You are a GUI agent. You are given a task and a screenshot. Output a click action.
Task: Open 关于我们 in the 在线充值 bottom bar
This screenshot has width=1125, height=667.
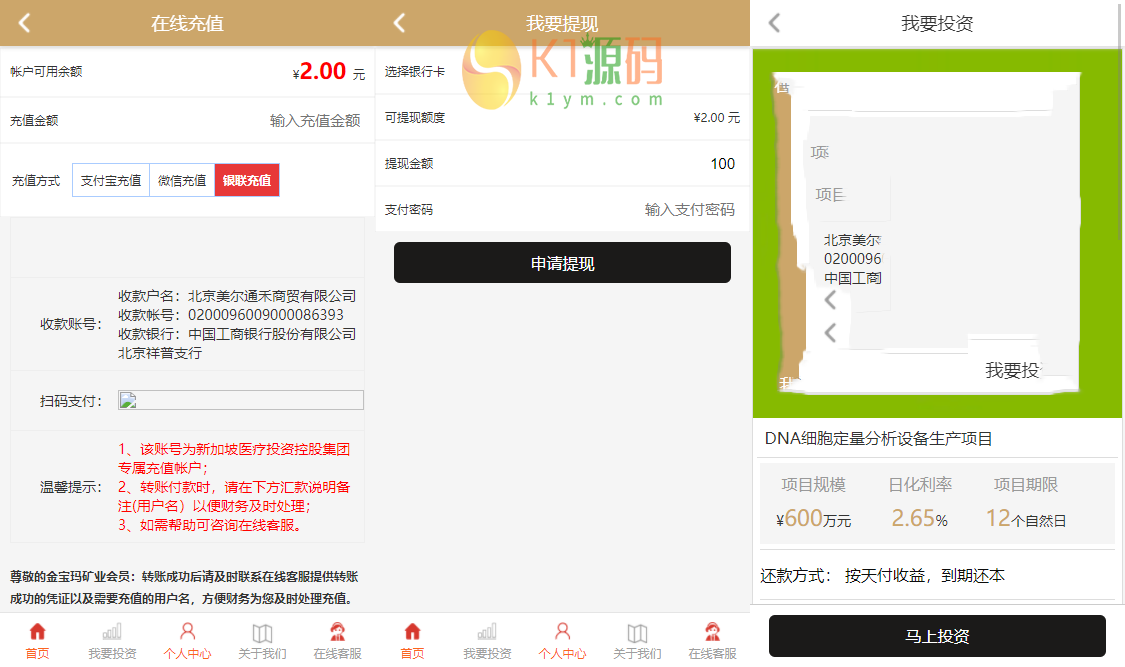pyautogui.click(x=262, y=640)
